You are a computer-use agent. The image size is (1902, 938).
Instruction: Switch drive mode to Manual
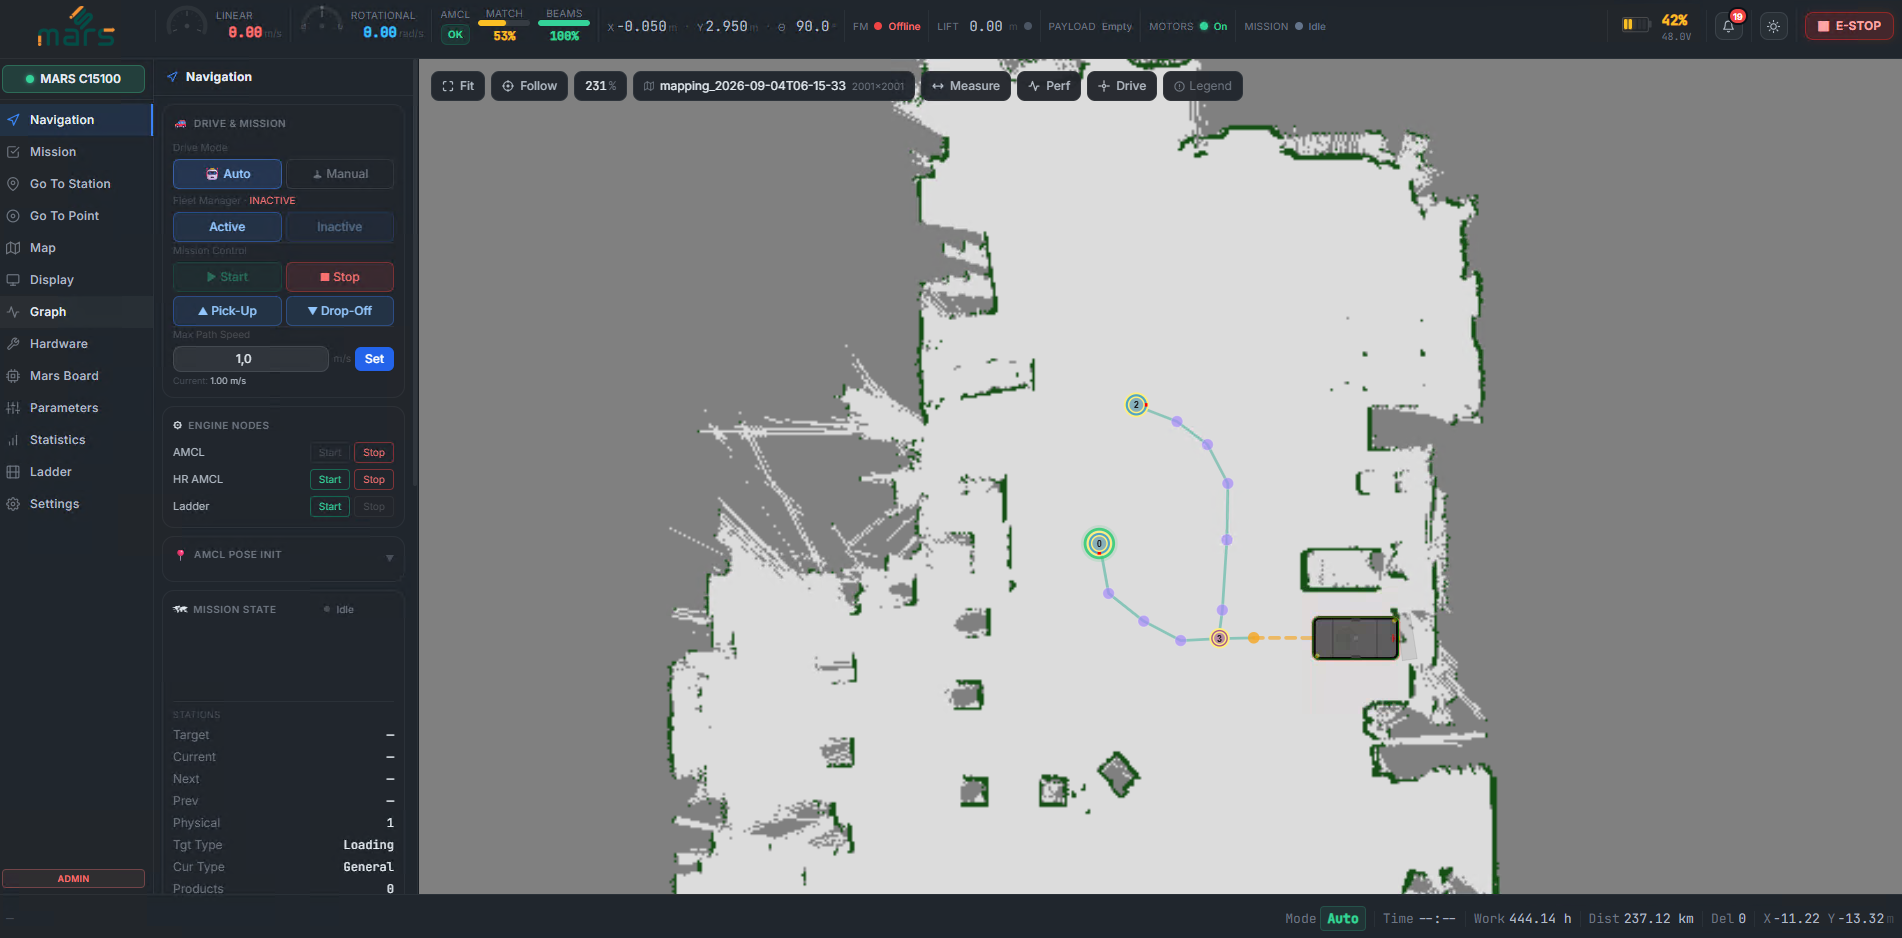click(x=340, y=174)
